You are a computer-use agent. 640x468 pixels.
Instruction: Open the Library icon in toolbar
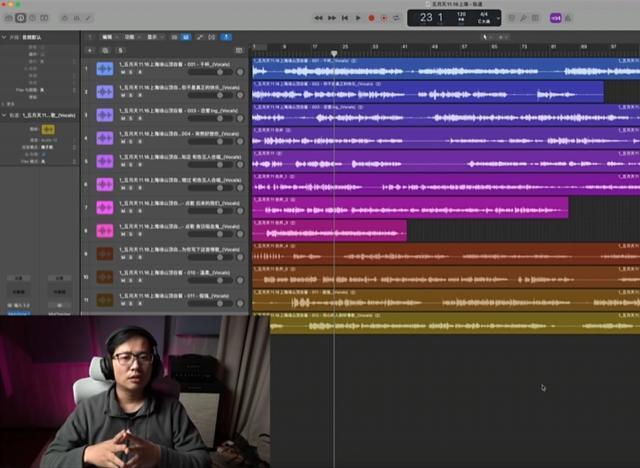pos(9,18)
